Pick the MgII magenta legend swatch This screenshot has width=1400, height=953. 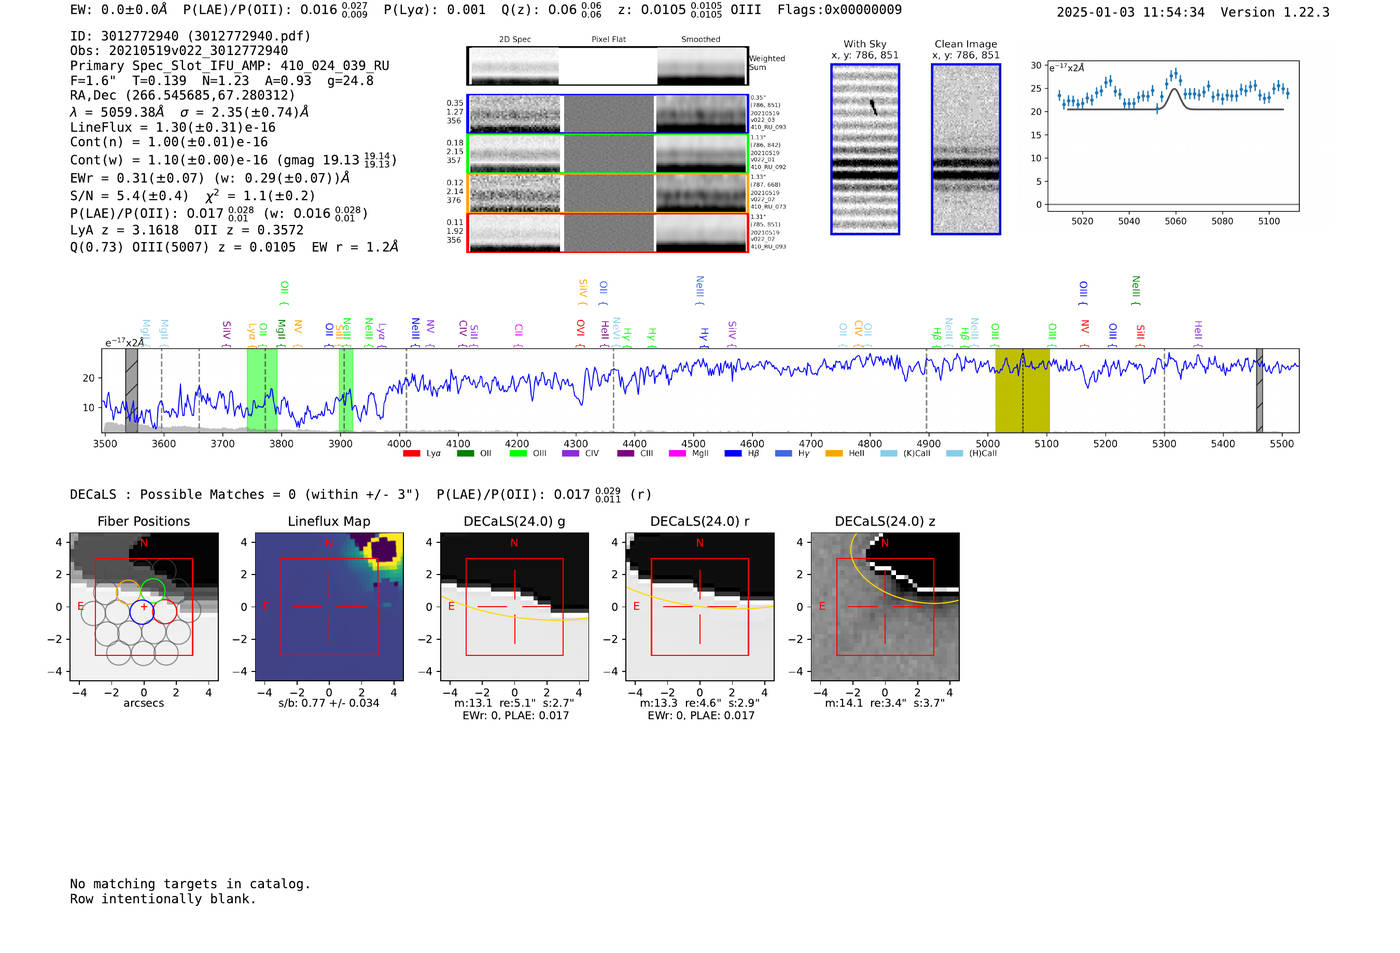click(677, 454)
